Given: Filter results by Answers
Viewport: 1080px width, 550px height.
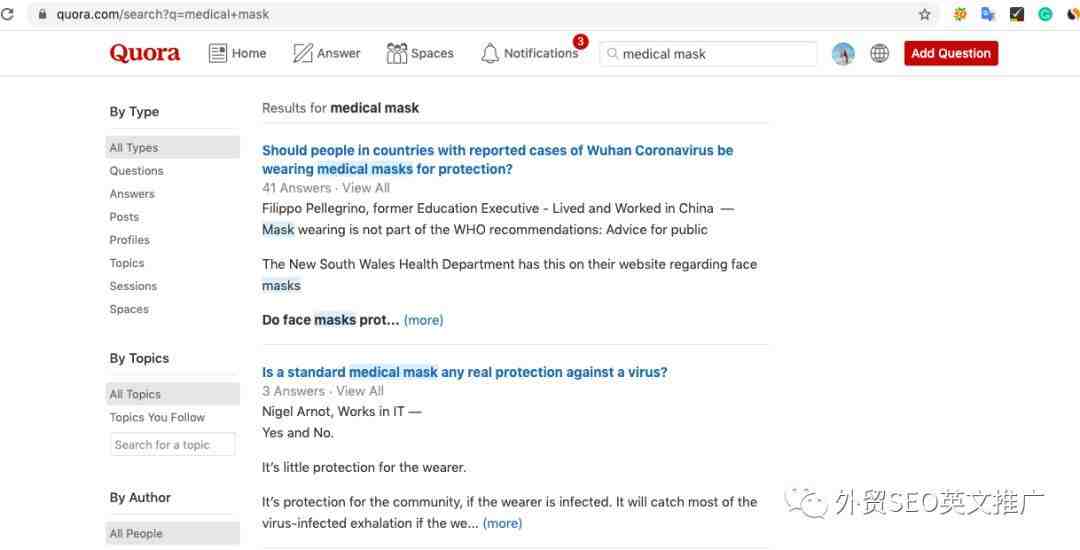Looking at the screenshot, I should [132, 194].
